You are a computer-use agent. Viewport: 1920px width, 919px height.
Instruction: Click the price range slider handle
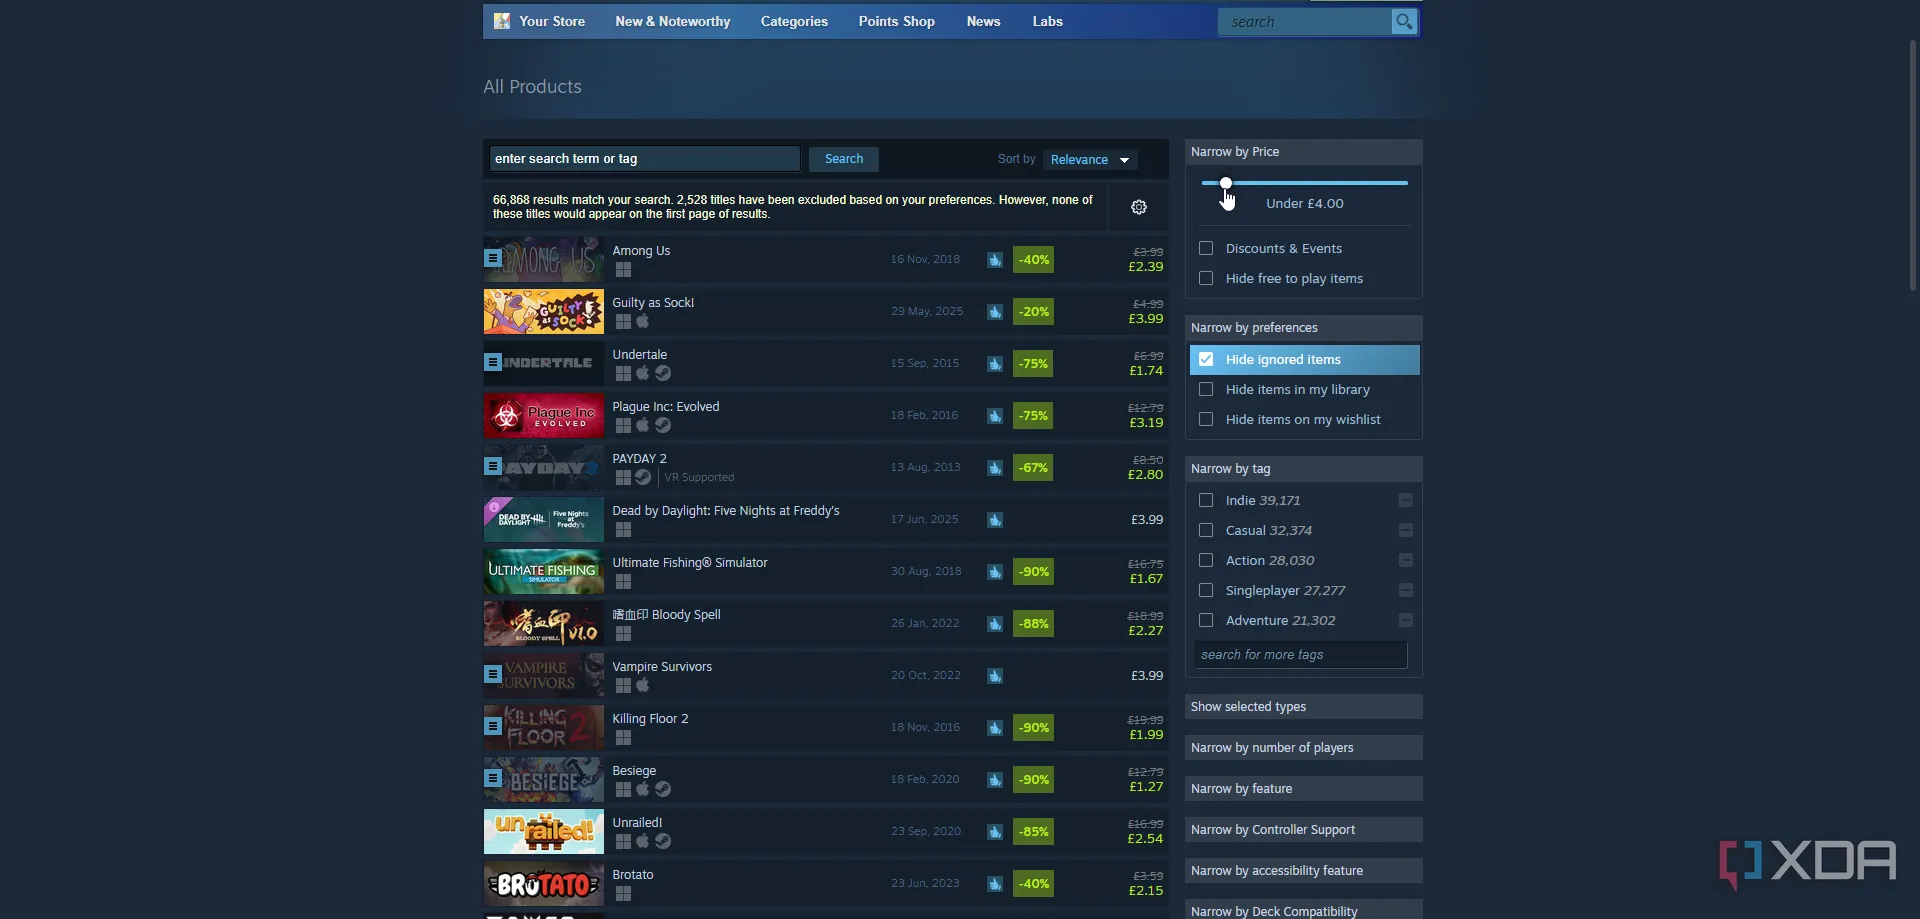click(x=1225, y=183)
